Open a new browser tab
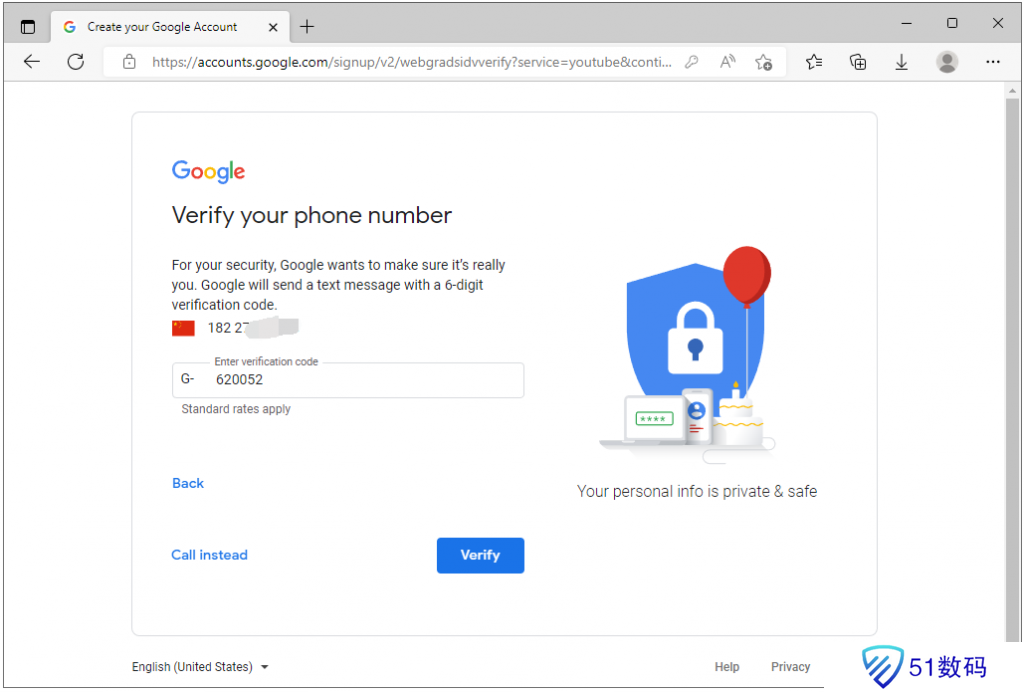This screenshot has width=1024, height=692. point(307,27)
